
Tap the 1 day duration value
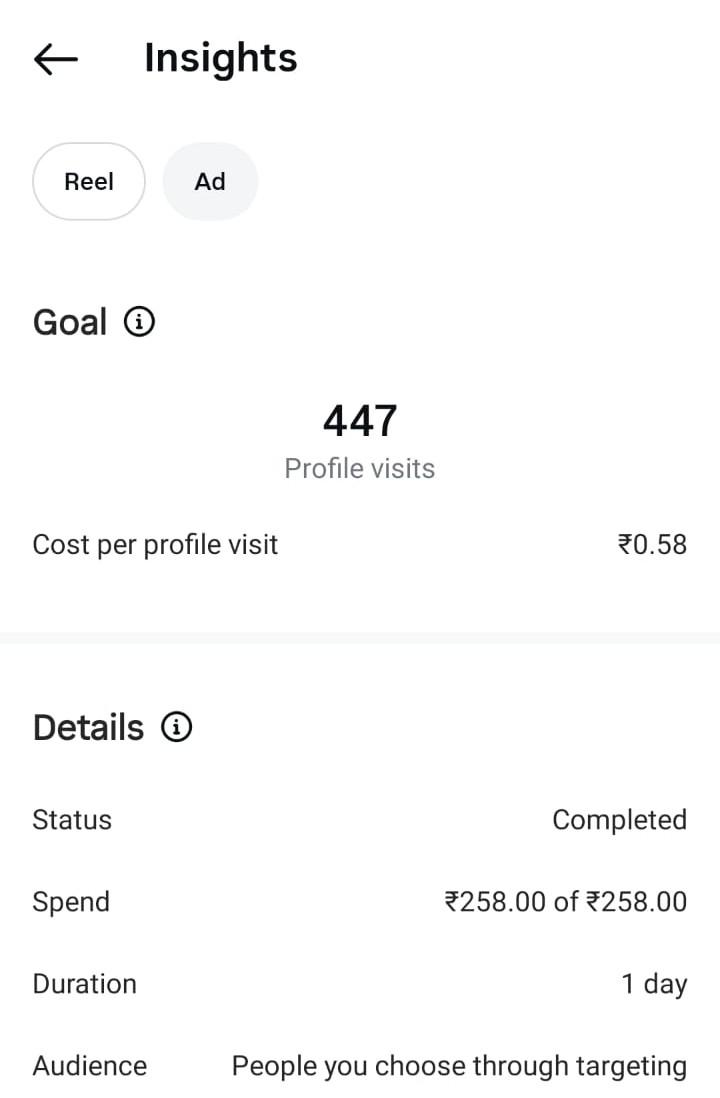[654, 984]
